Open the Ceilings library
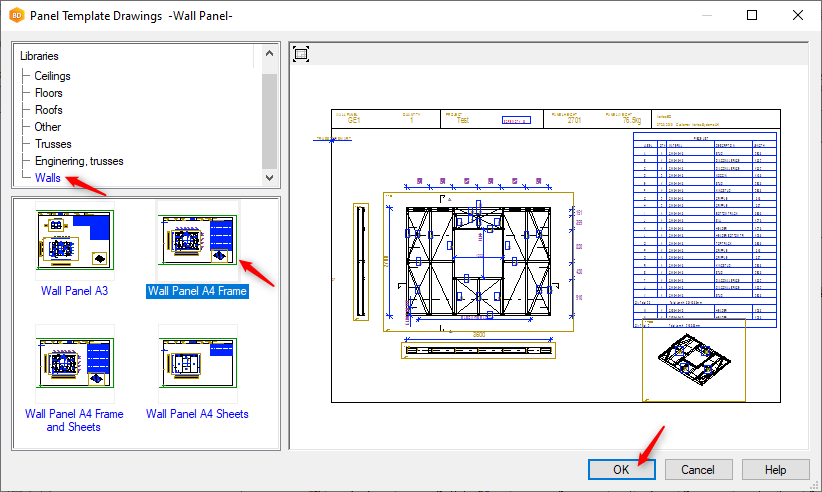The height and width of the screenshot is (492, 822). tap(52, 76)
